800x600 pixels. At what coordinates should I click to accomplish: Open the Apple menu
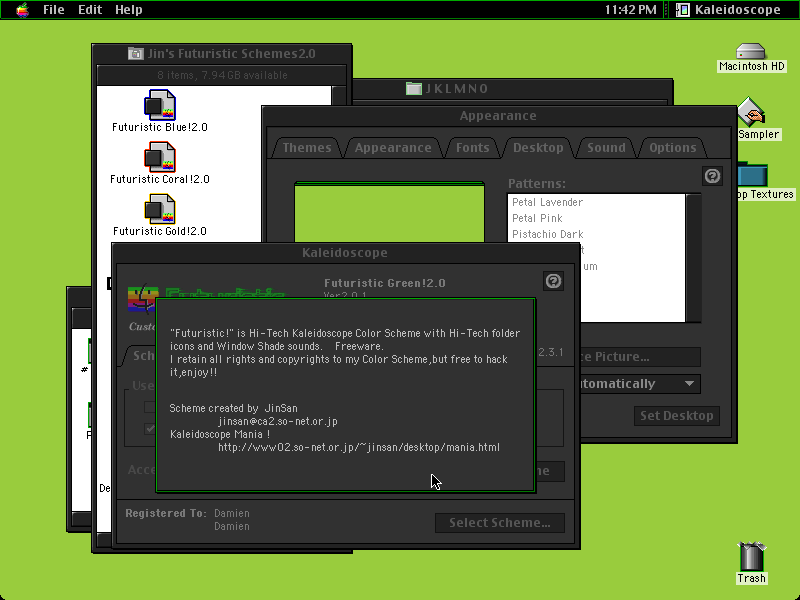pyautogui.click(x=22, y=10)
